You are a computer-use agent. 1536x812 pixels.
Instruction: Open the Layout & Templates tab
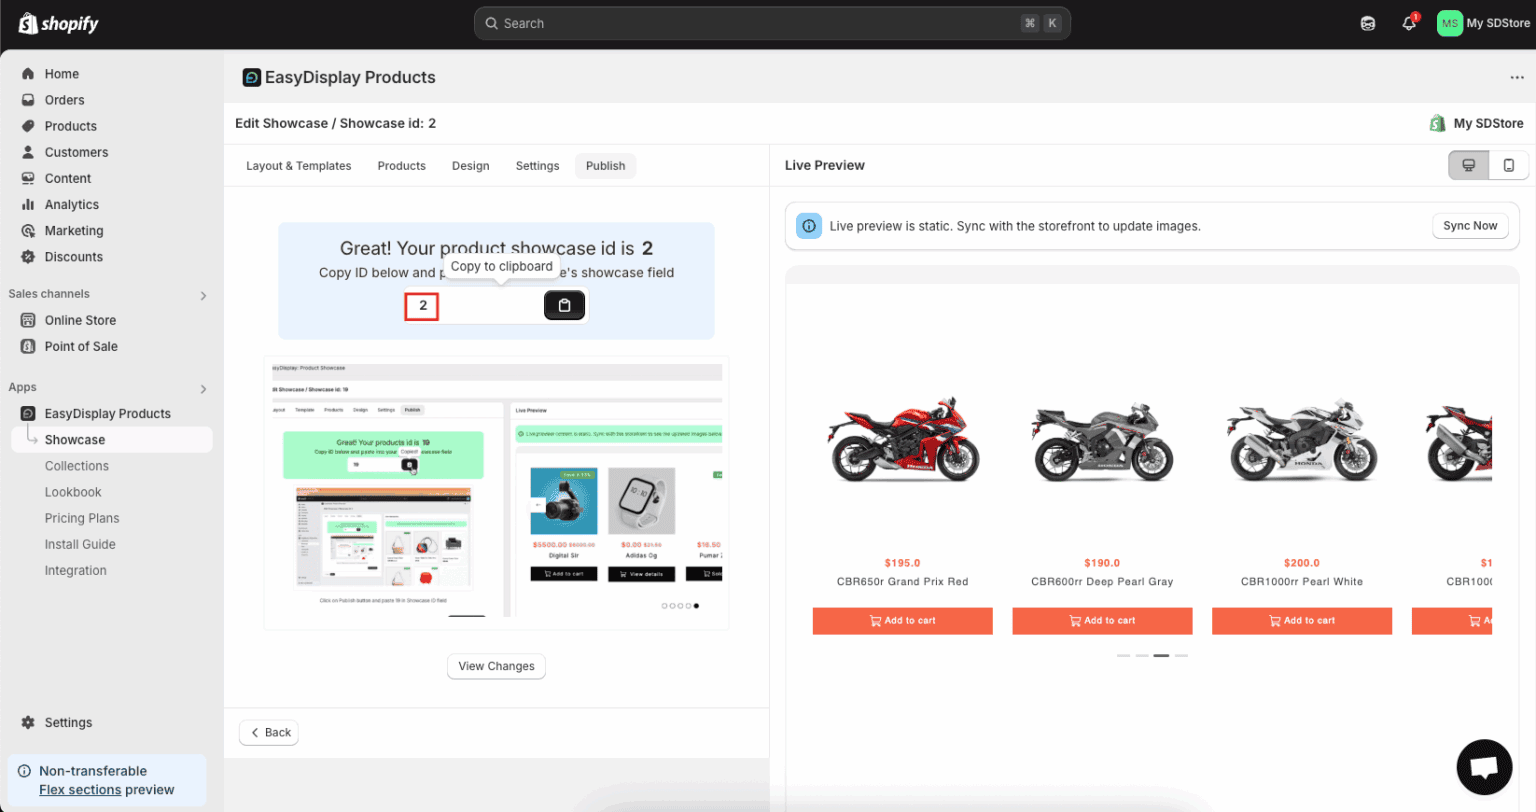(298, 165)
